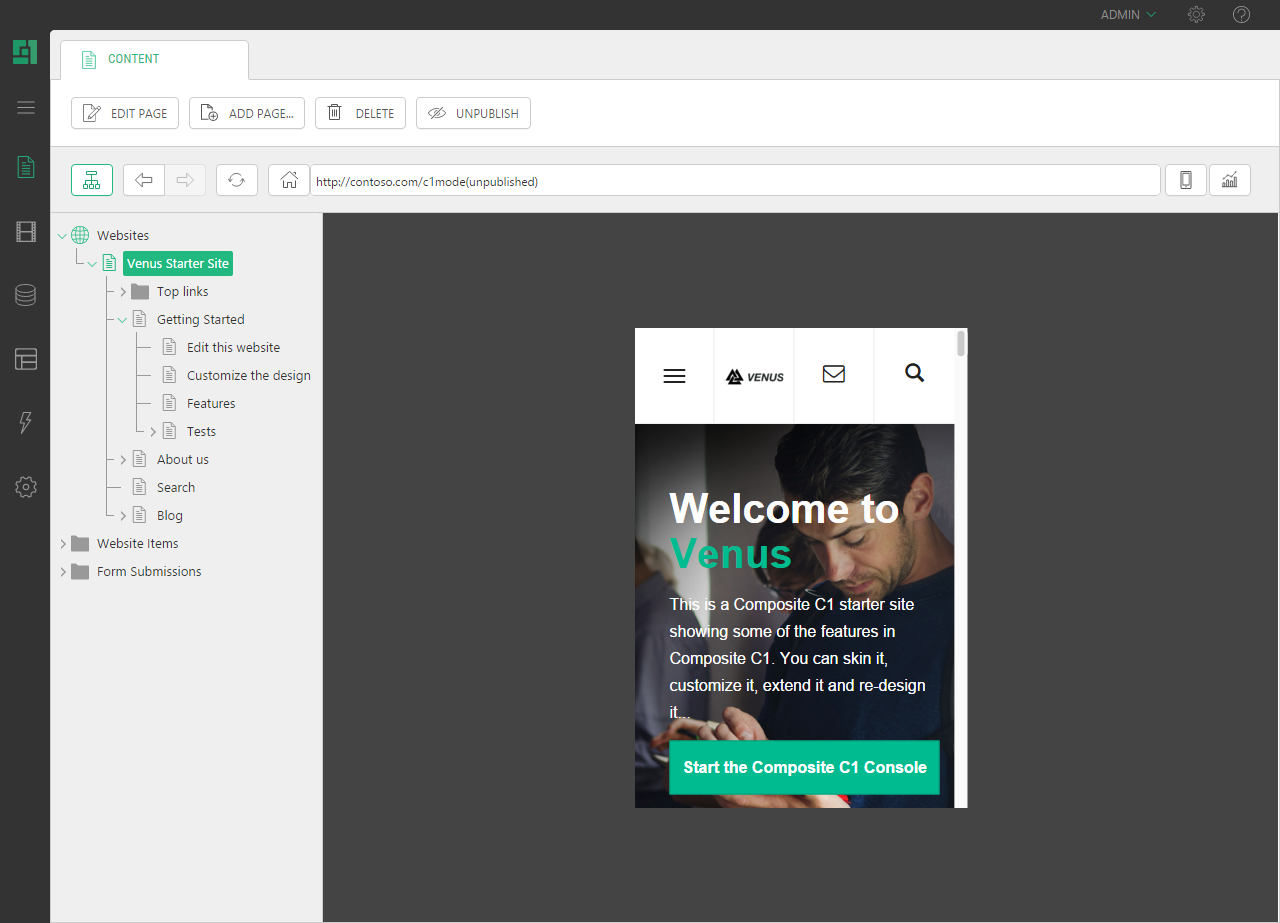The width and height of the screenshot is (1280, 923).
Task: Toggle Unpublish for the current page
Action: 473,113
